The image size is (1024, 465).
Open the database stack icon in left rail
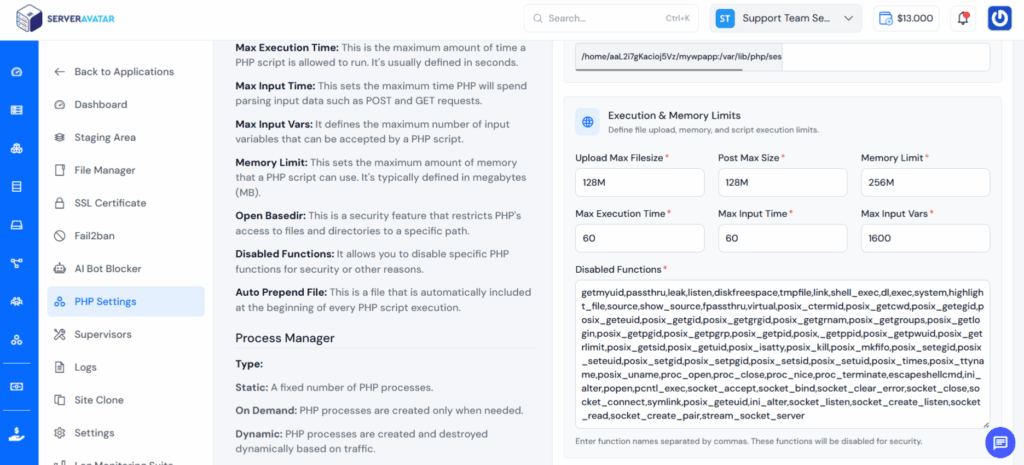[17, 187]
